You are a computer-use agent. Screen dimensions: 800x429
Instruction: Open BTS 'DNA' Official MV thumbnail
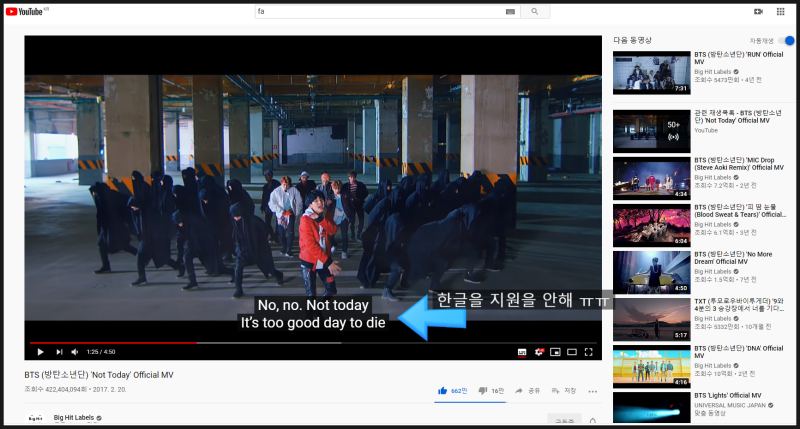(652, 366)
